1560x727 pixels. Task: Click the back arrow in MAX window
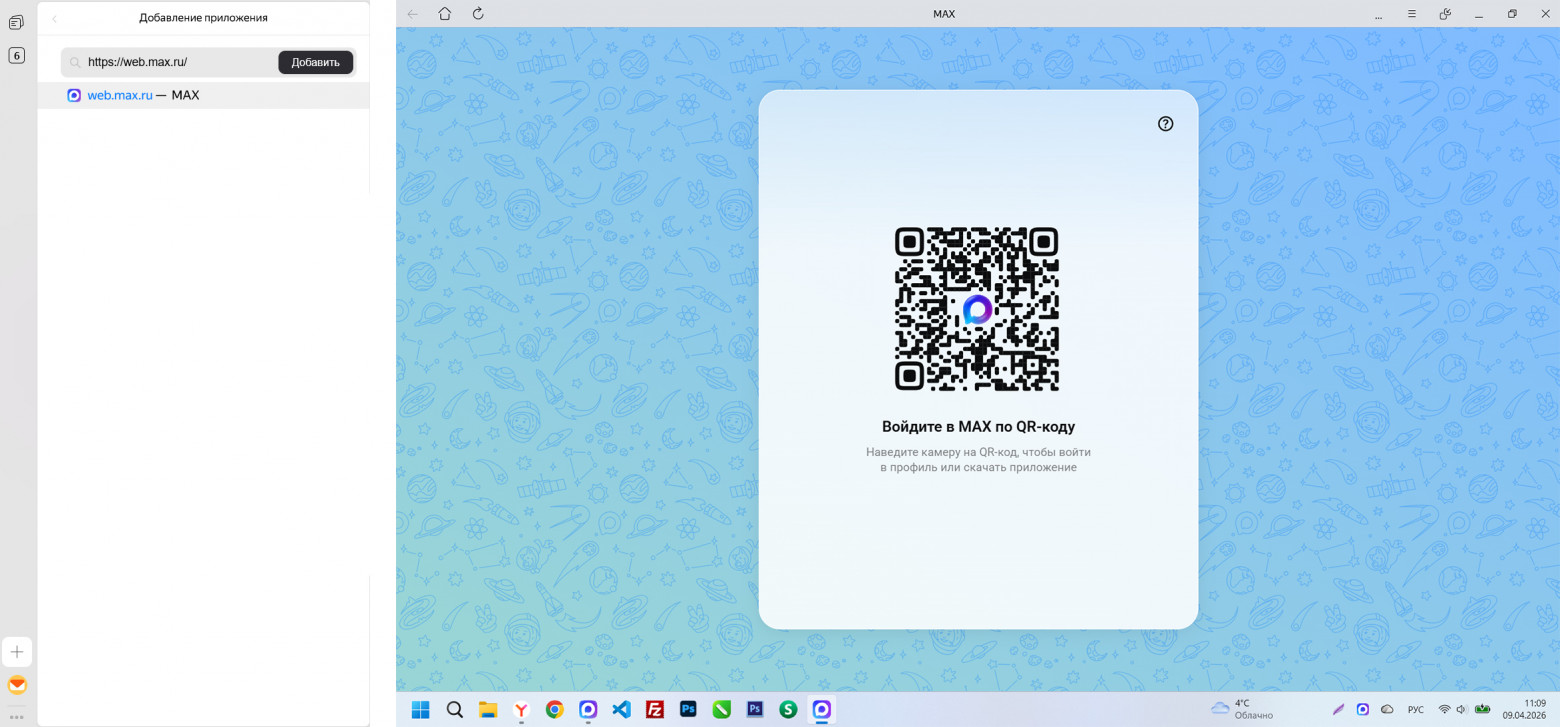pos(413,14)
